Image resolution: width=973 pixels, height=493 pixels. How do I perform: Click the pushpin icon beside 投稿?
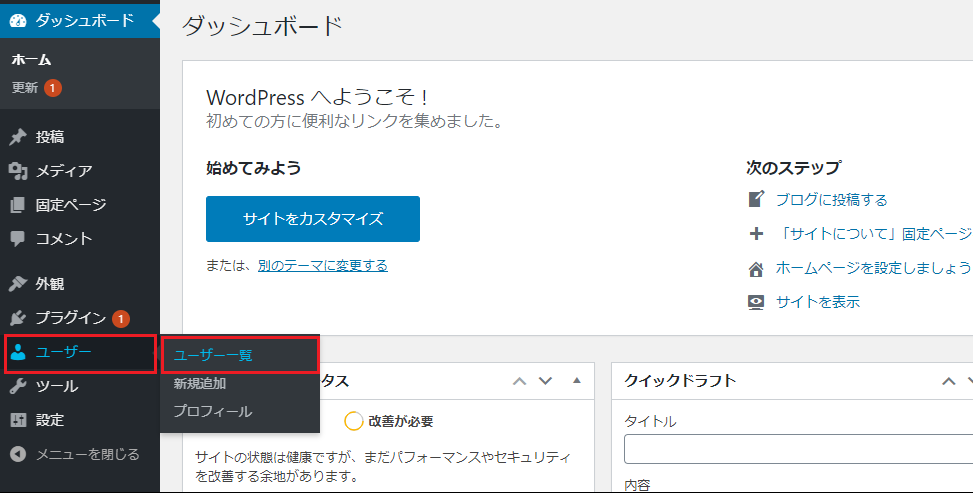pos(18,137)
